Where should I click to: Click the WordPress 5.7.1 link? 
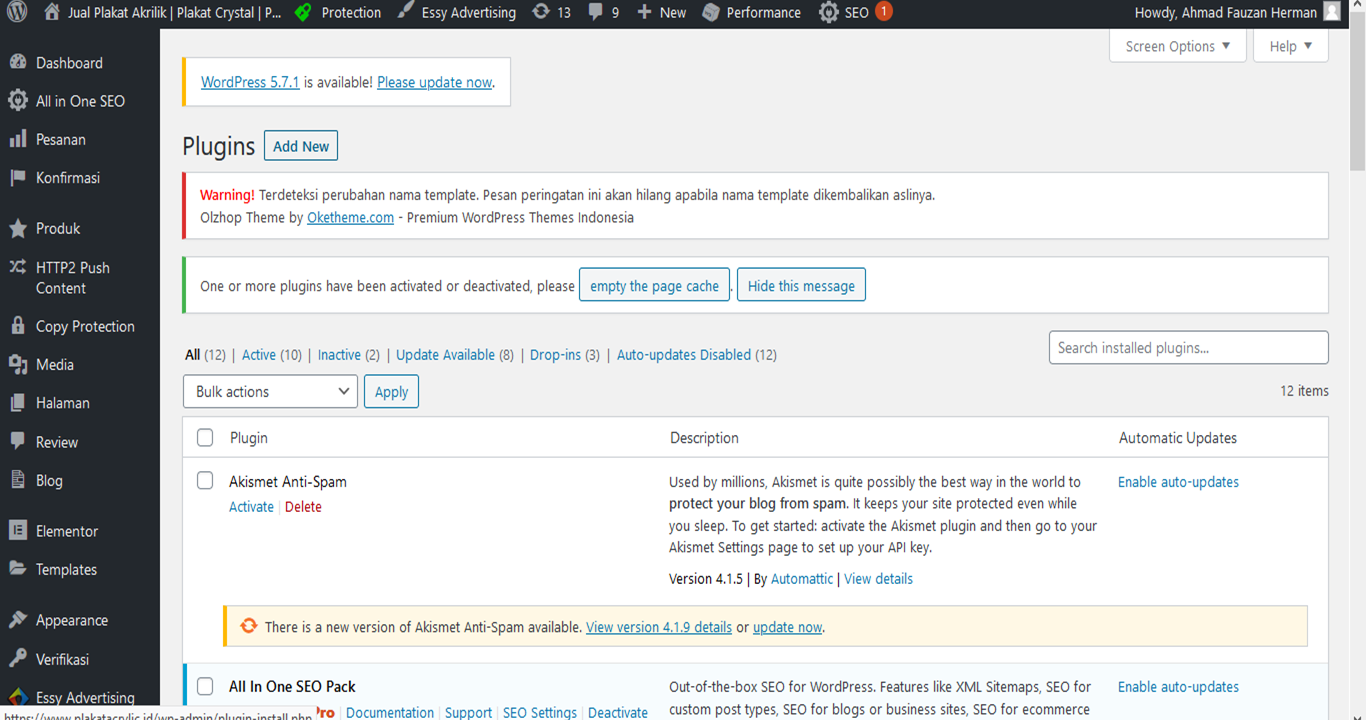(250, 82)
